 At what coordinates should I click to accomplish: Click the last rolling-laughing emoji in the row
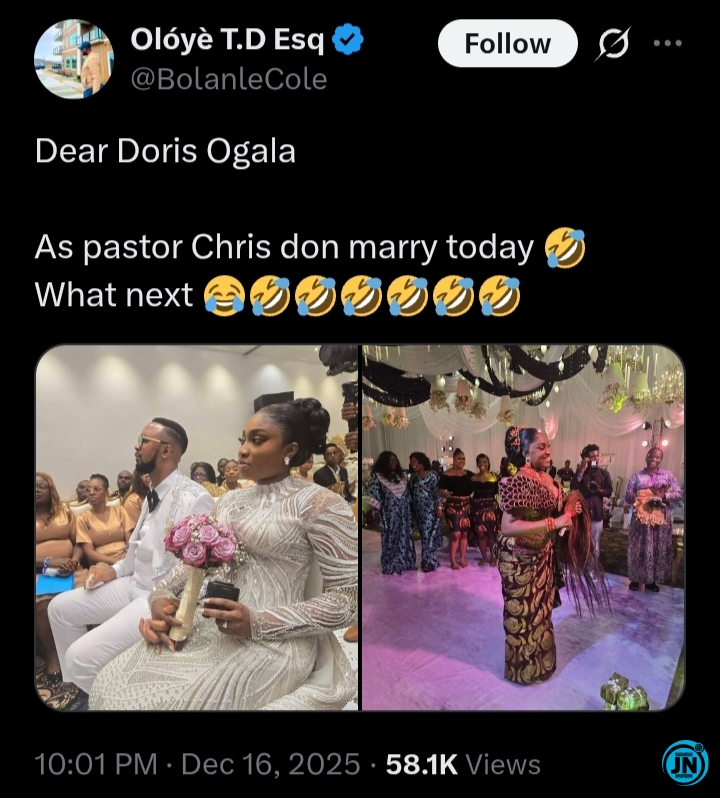(500, 295)
